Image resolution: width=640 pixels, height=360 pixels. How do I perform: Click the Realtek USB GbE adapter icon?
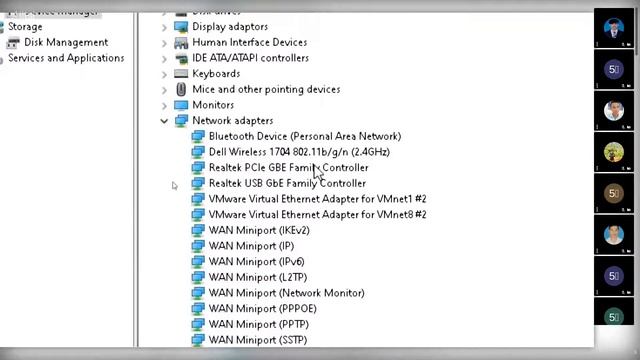pos(198,183)
